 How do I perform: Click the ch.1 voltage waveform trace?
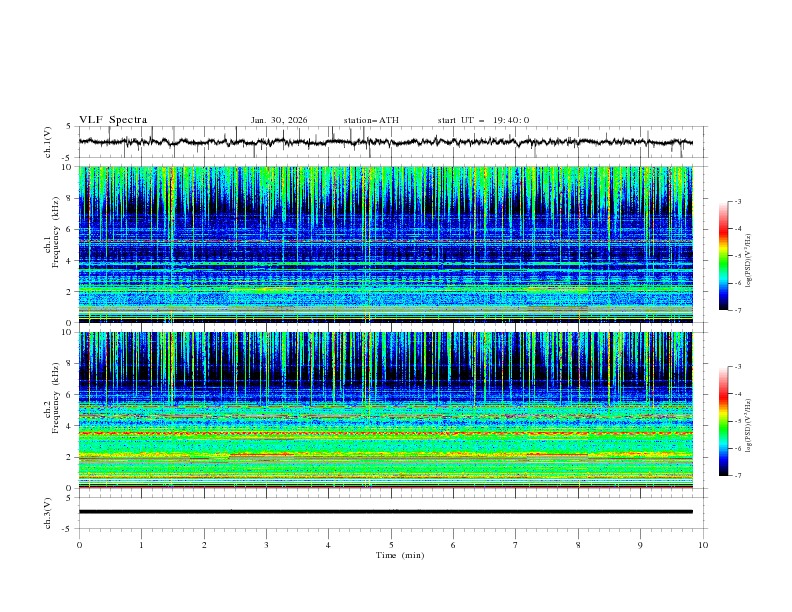tap(385, 142)
